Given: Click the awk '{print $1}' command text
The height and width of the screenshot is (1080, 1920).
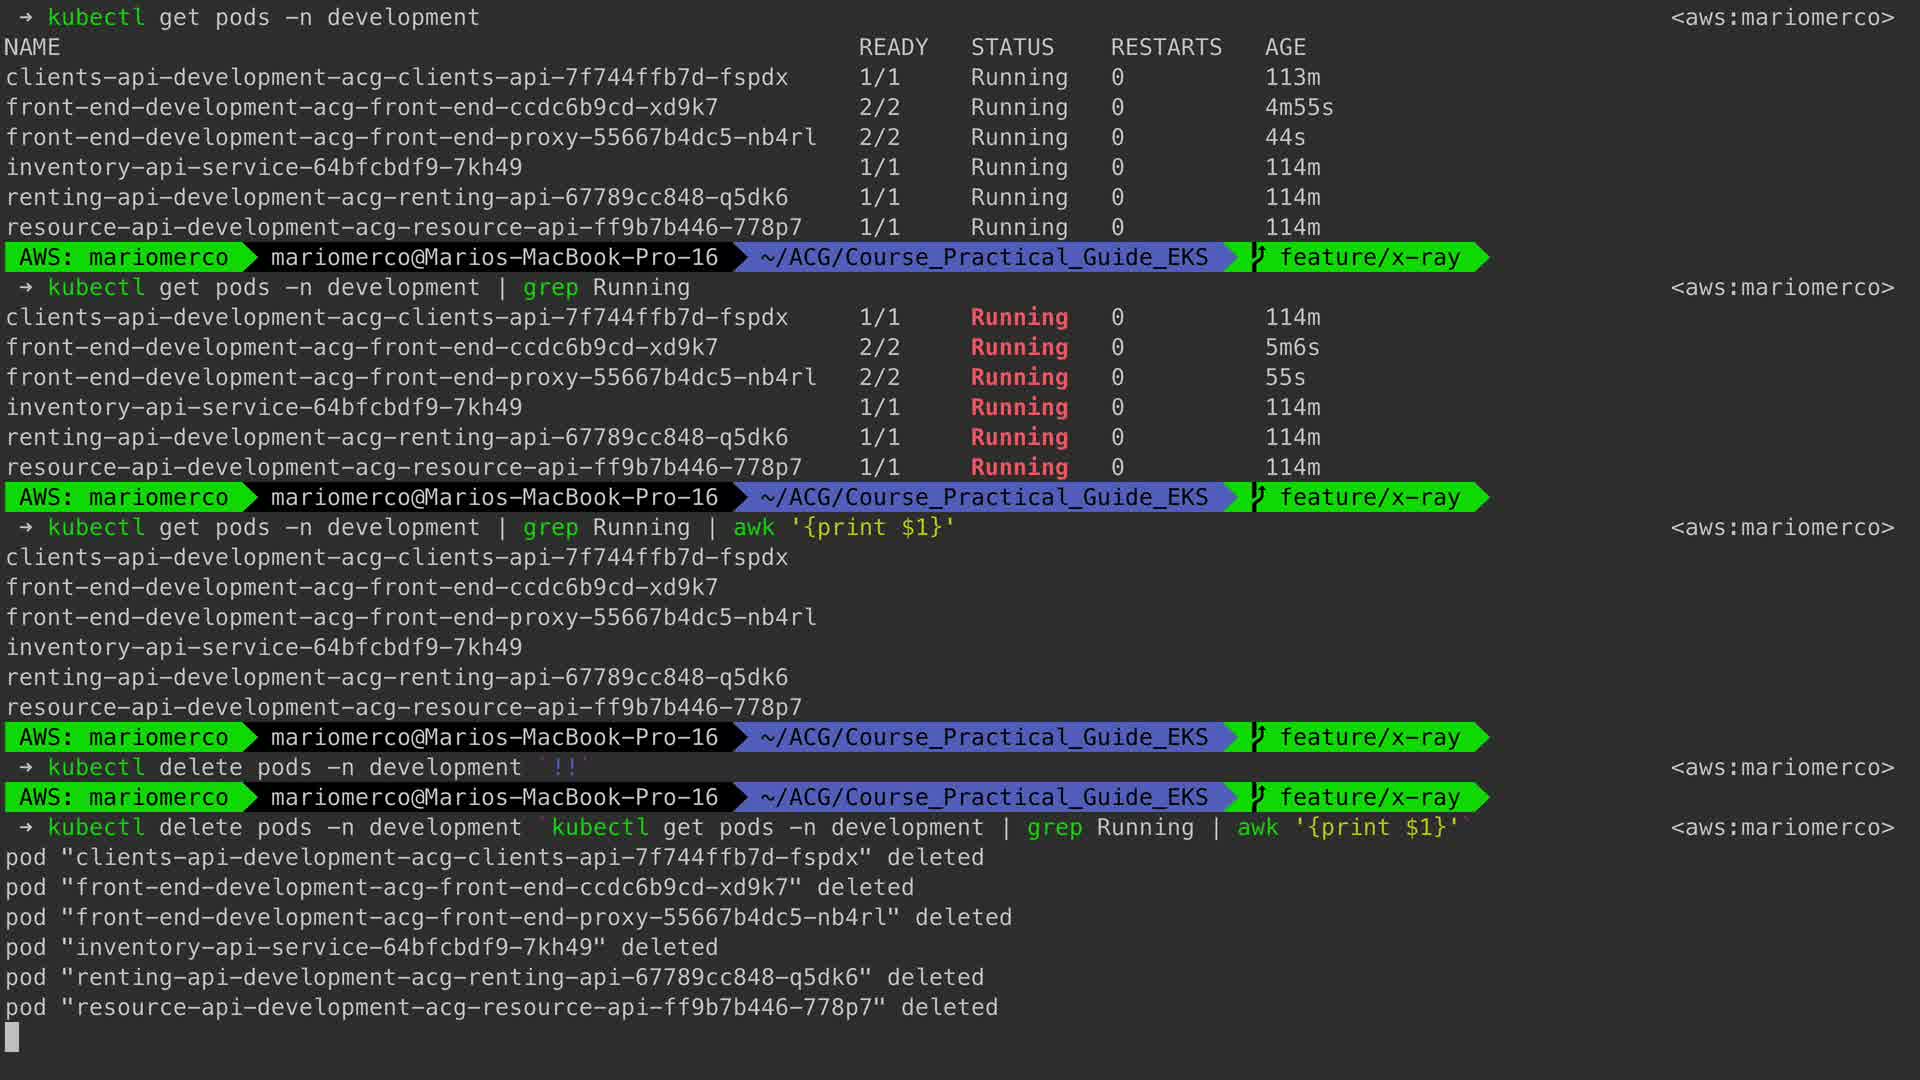Looking at the screenshot, I should tap(844, 527).
